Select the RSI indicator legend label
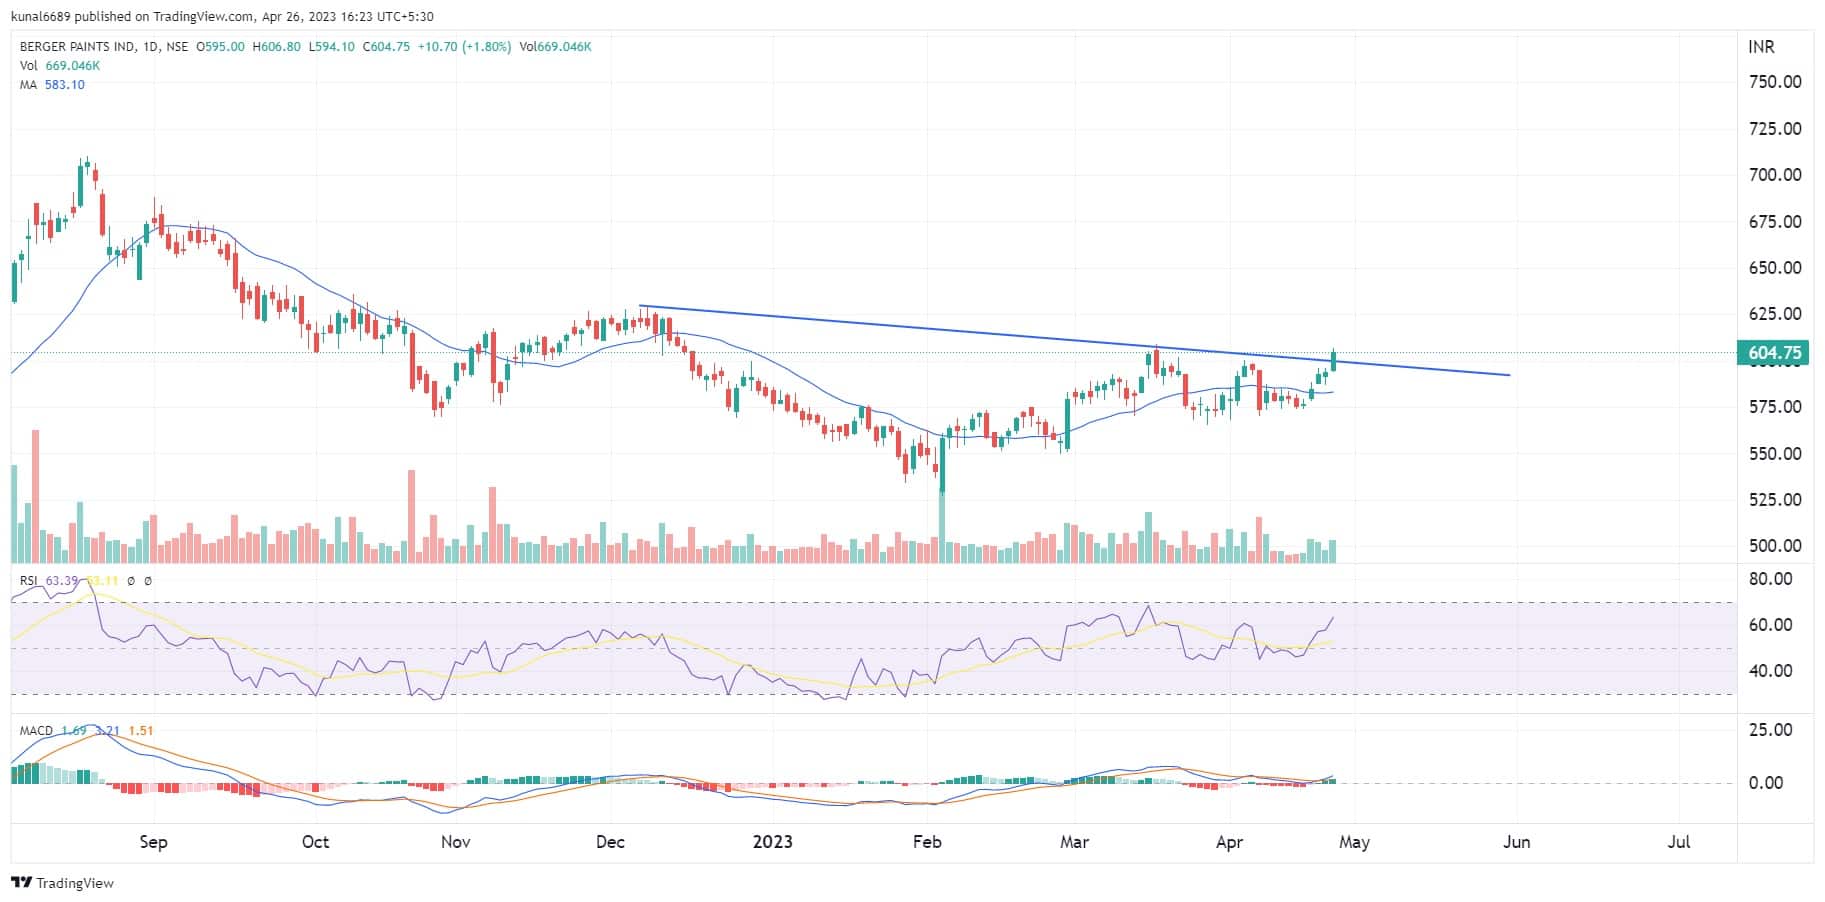The width and height of the screenshot is (1825, 902). (31, 581)
